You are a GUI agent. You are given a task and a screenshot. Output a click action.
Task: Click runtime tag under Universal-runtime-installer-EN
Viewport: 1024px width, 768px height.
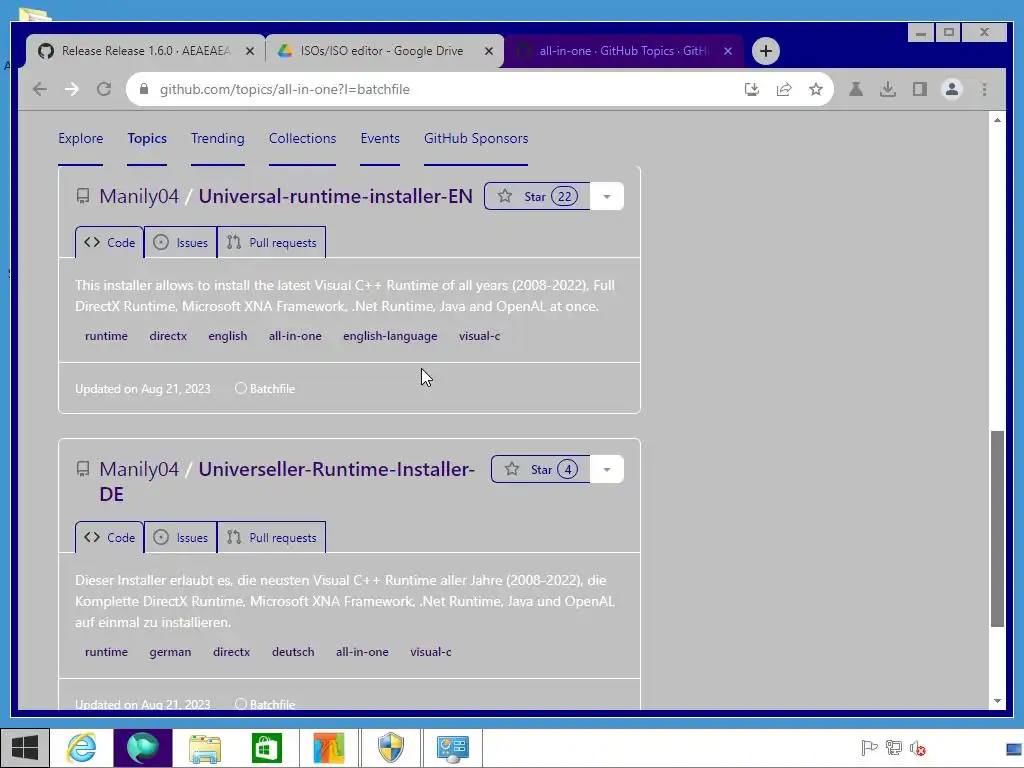point(106,336)
